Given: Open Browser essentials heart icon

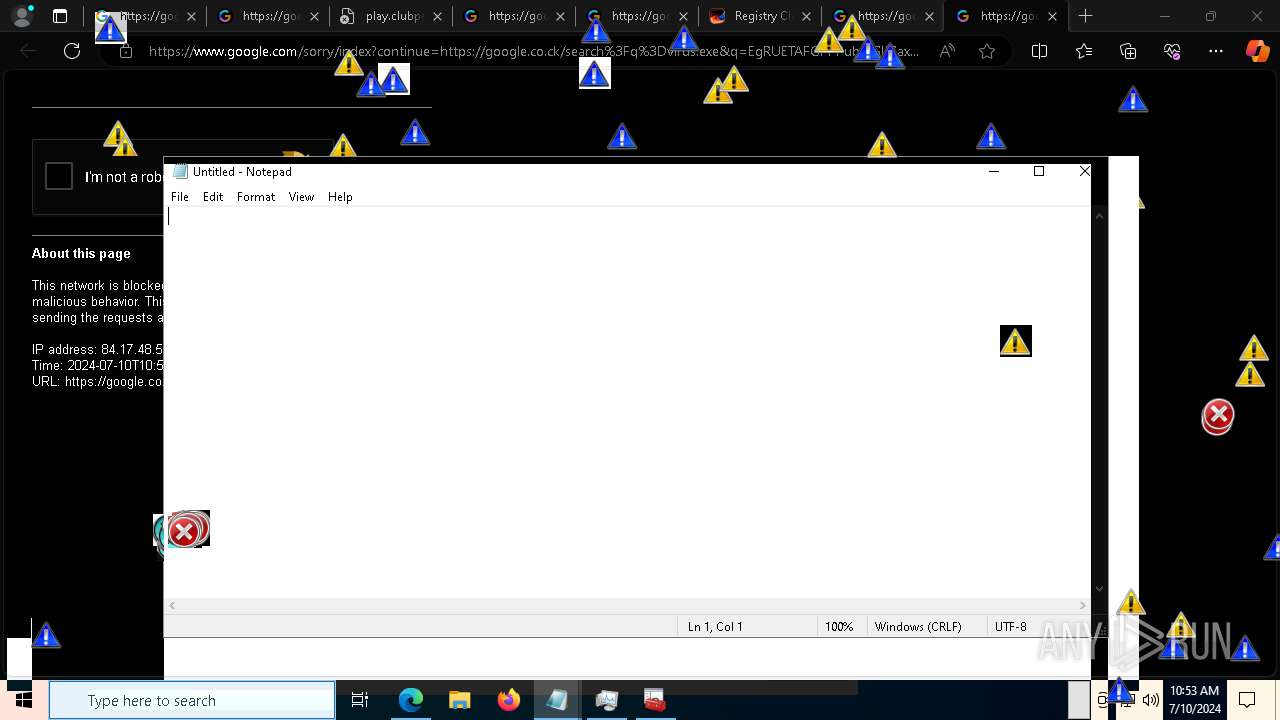Looking at the screenshot, I should pyautogui.click(x=1172, y=51).
